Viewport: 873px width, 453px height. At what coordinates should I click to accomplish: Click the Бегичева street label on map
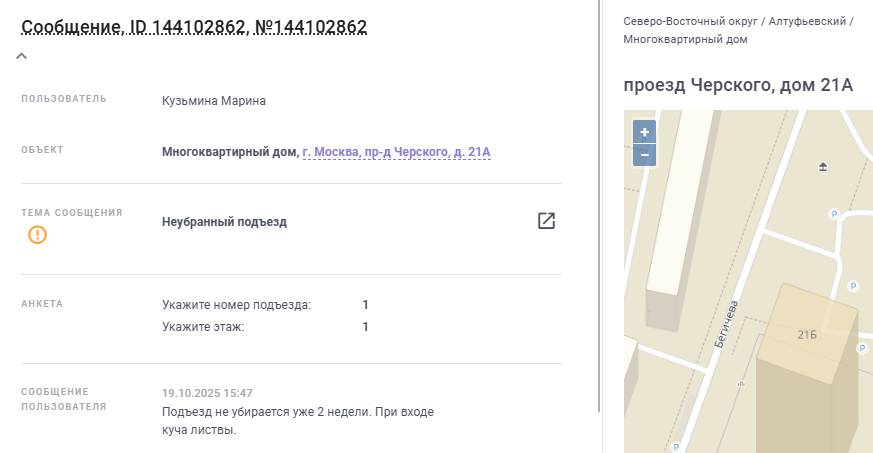click(x=726, y=322)
